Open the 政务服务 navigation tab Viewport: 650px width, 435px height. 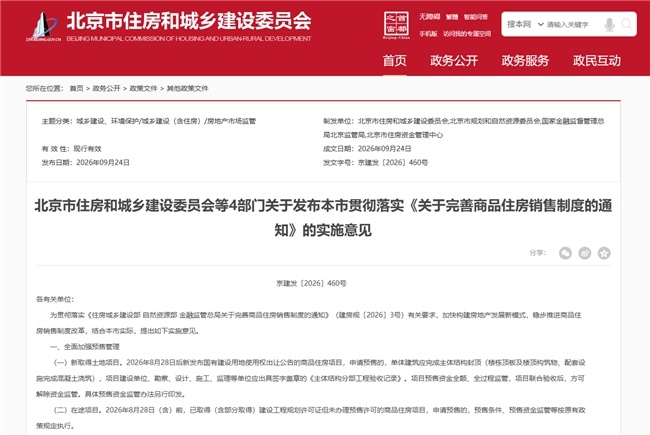tap(525, 61)
